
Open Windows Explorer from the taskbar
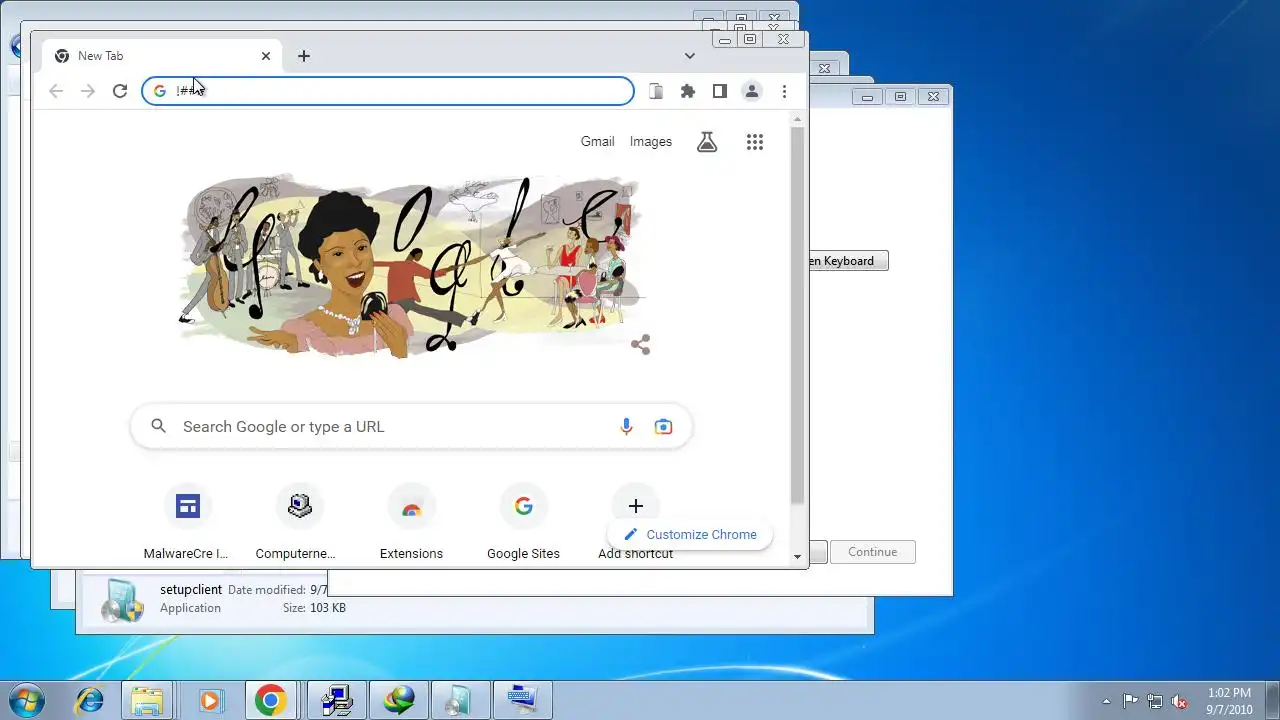[148, 700]
